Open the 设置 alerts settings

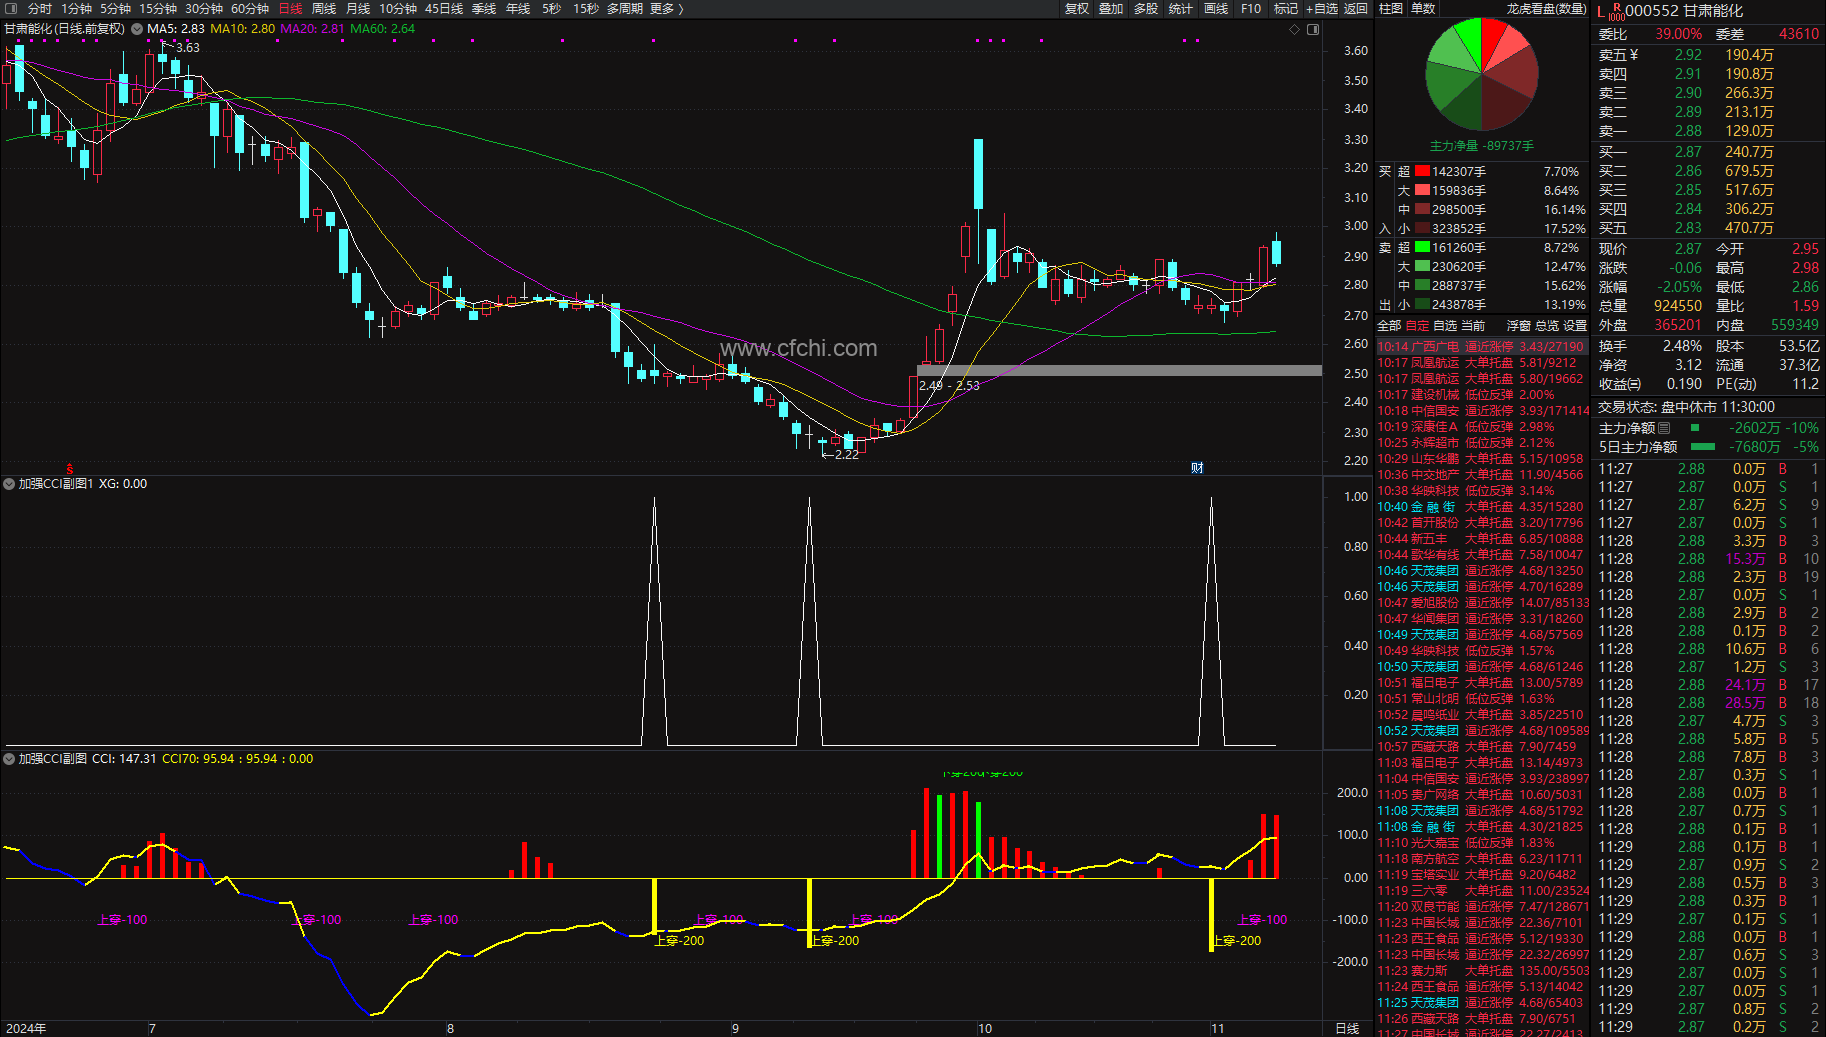tap(1575, 326)
